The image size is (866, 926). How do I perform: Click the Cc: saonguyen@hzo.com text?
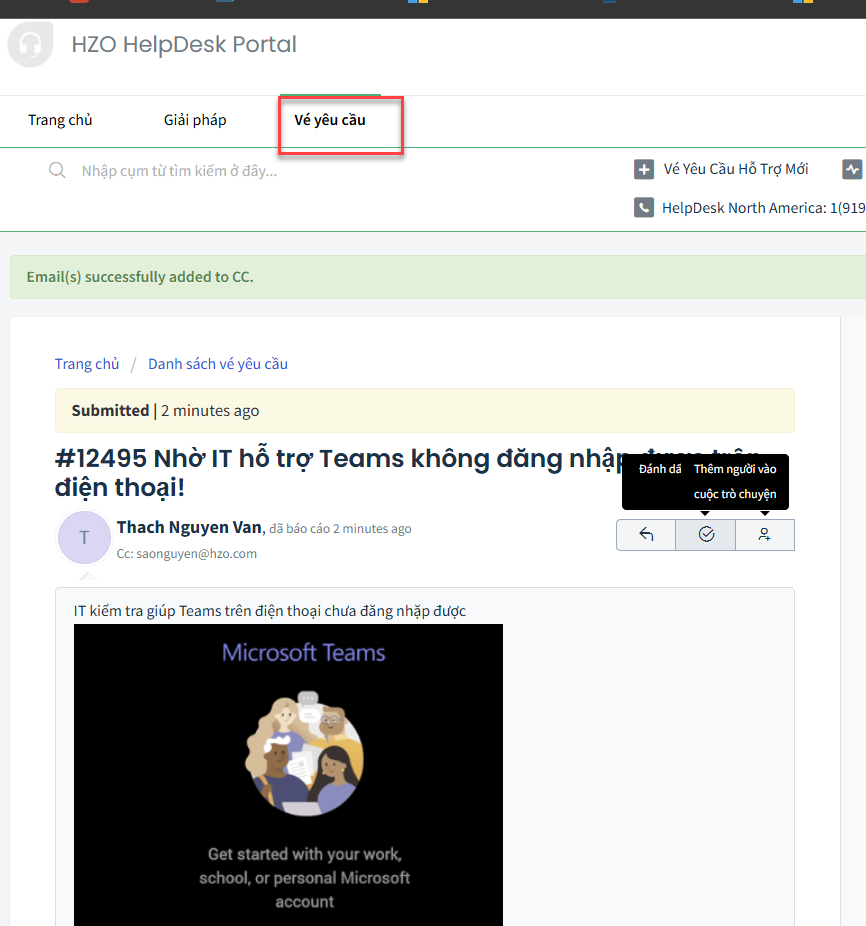187,554
